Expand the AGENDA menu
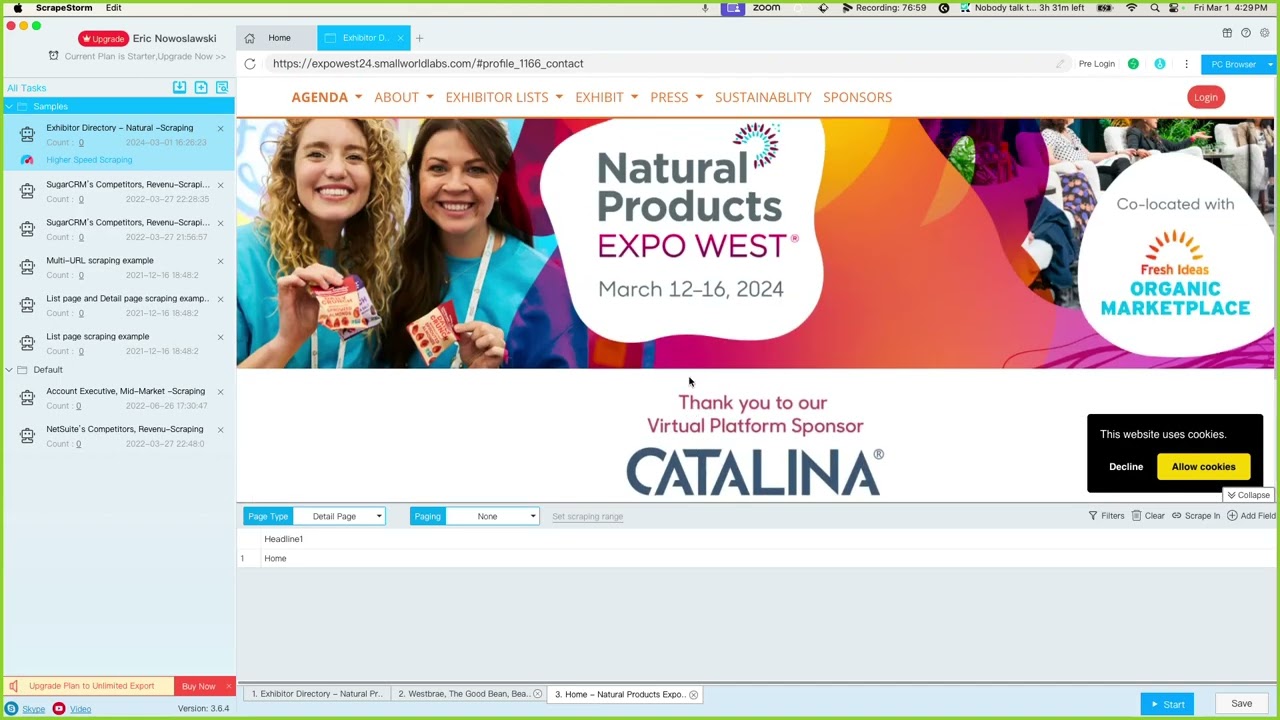Screen dimensions: 1280x720 pos(326,97)
